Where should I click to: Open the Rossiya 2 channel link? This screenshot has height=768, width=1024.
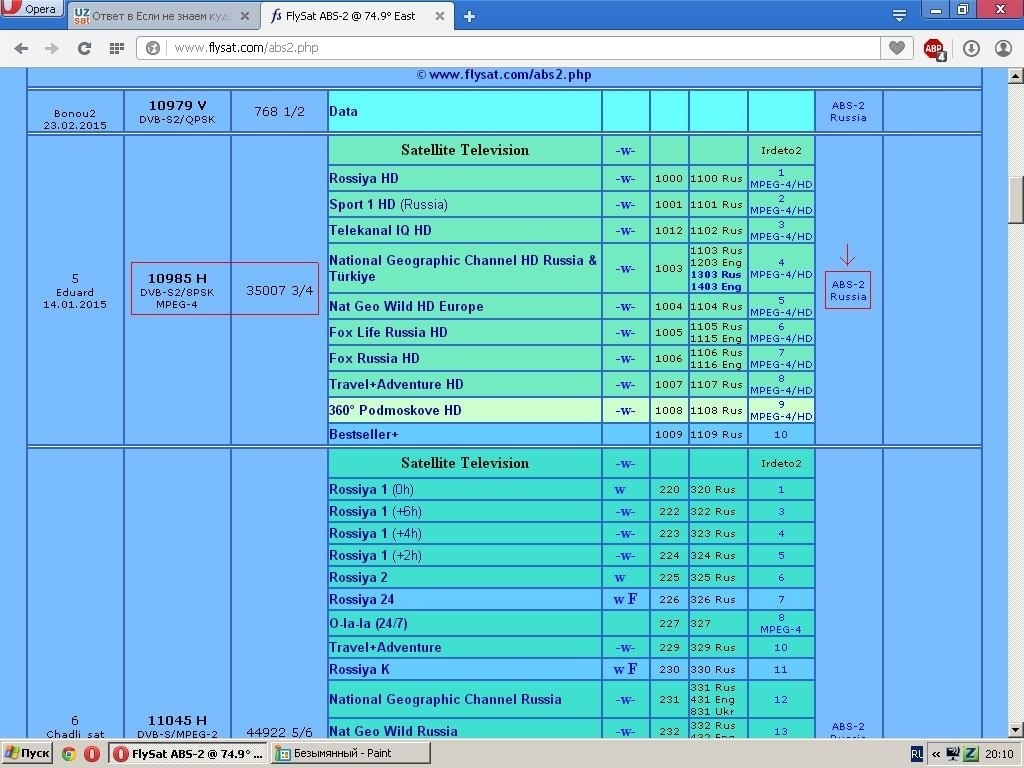pyautogui.click(x=359, y=578)
